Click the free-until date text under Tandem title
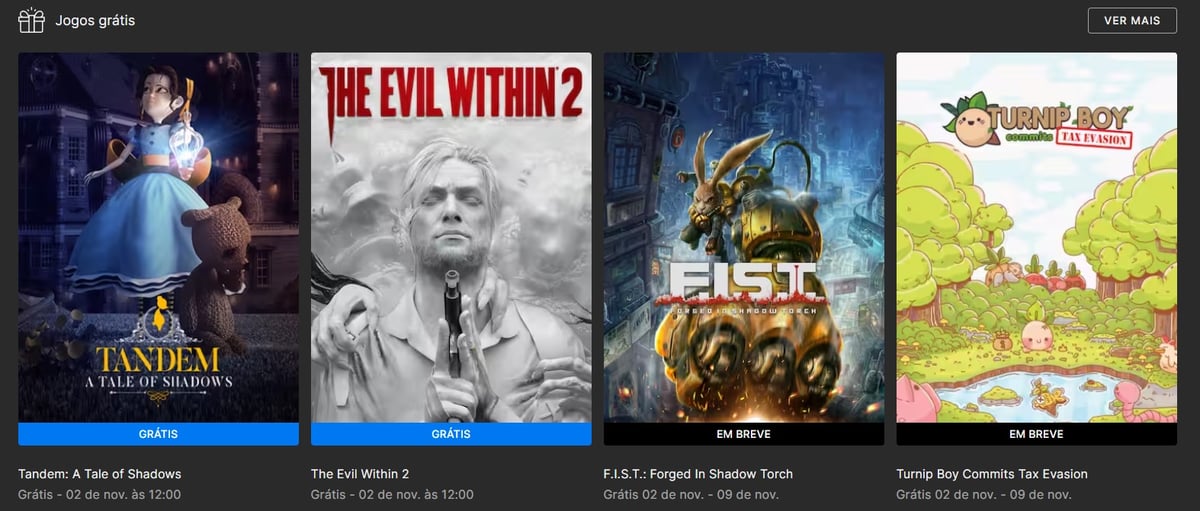1200x511 pixels. click(x=99, y=495)
